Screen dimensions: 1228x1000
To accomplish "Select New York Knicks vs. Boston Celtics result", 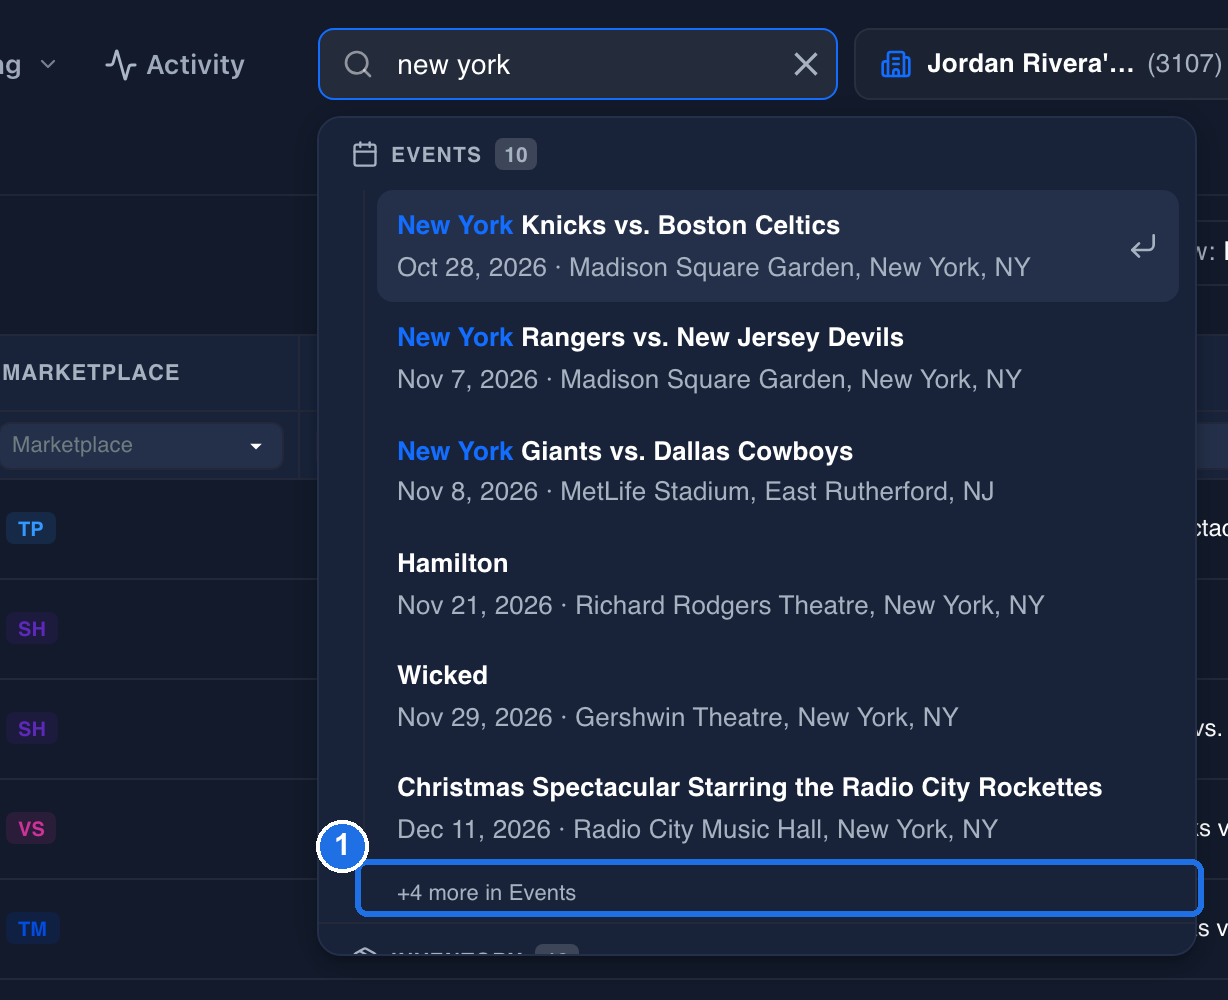I will point(778,246).
